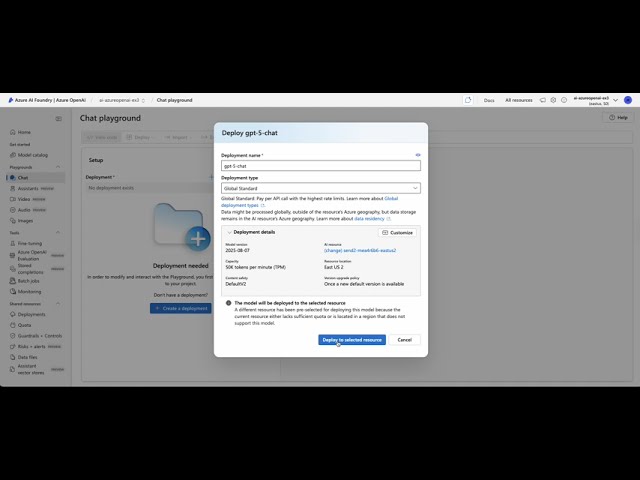Screen dimensions: 640x480
Task: Collapse the Playgrounds section
Action: 58,167
